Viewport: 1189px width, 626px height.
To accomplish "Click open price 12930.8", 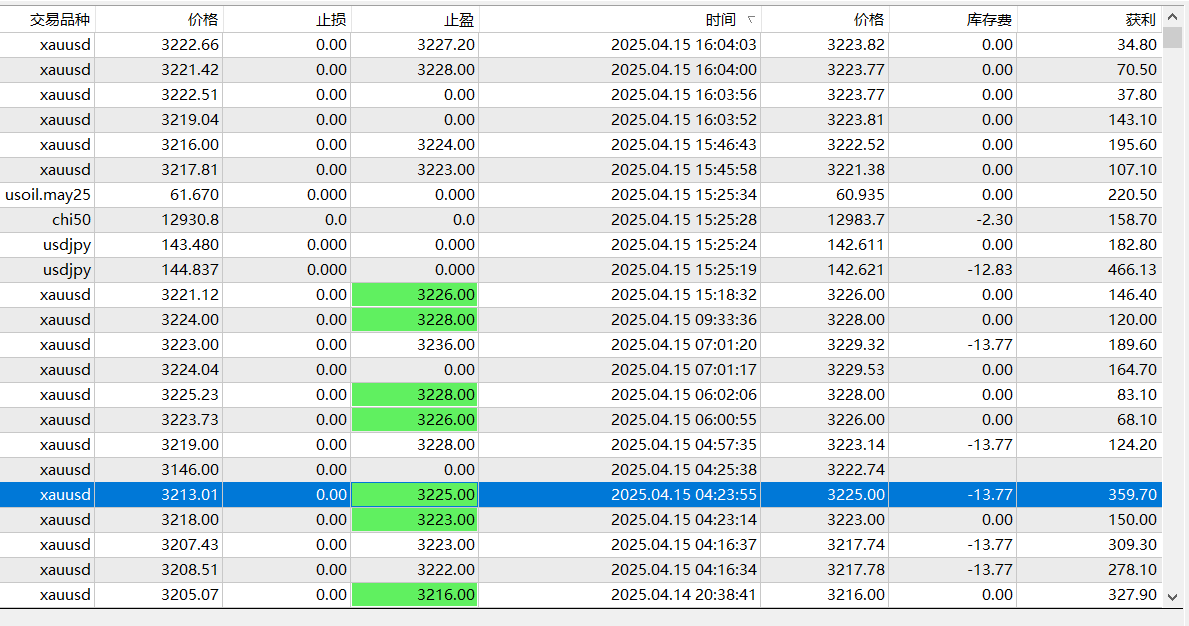I will 190,220.
